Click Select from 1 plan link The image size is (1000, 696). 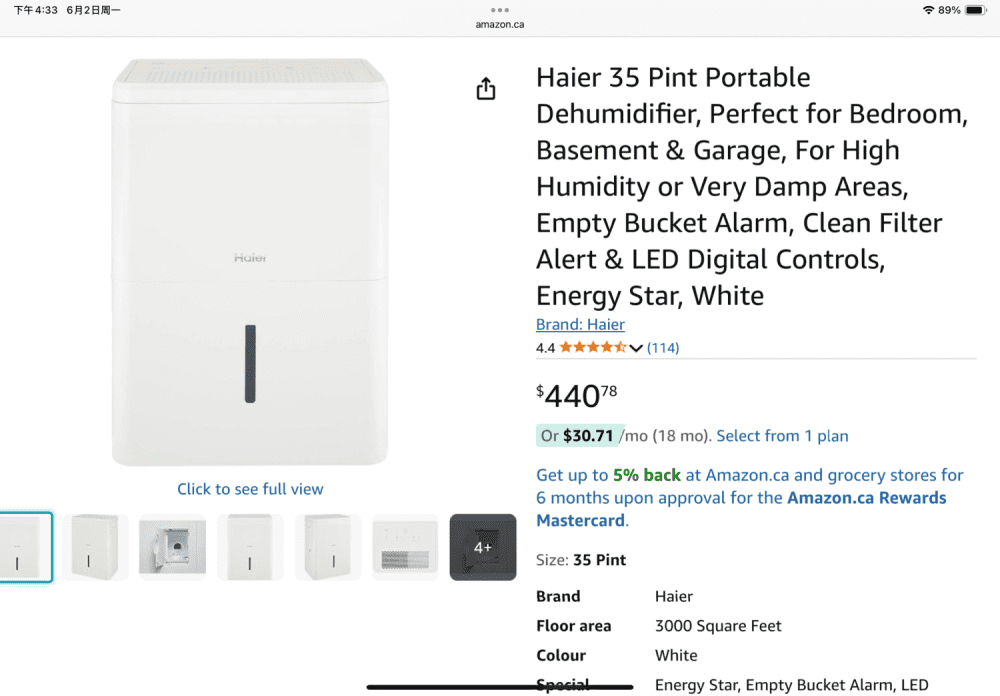tap(782, 436)
